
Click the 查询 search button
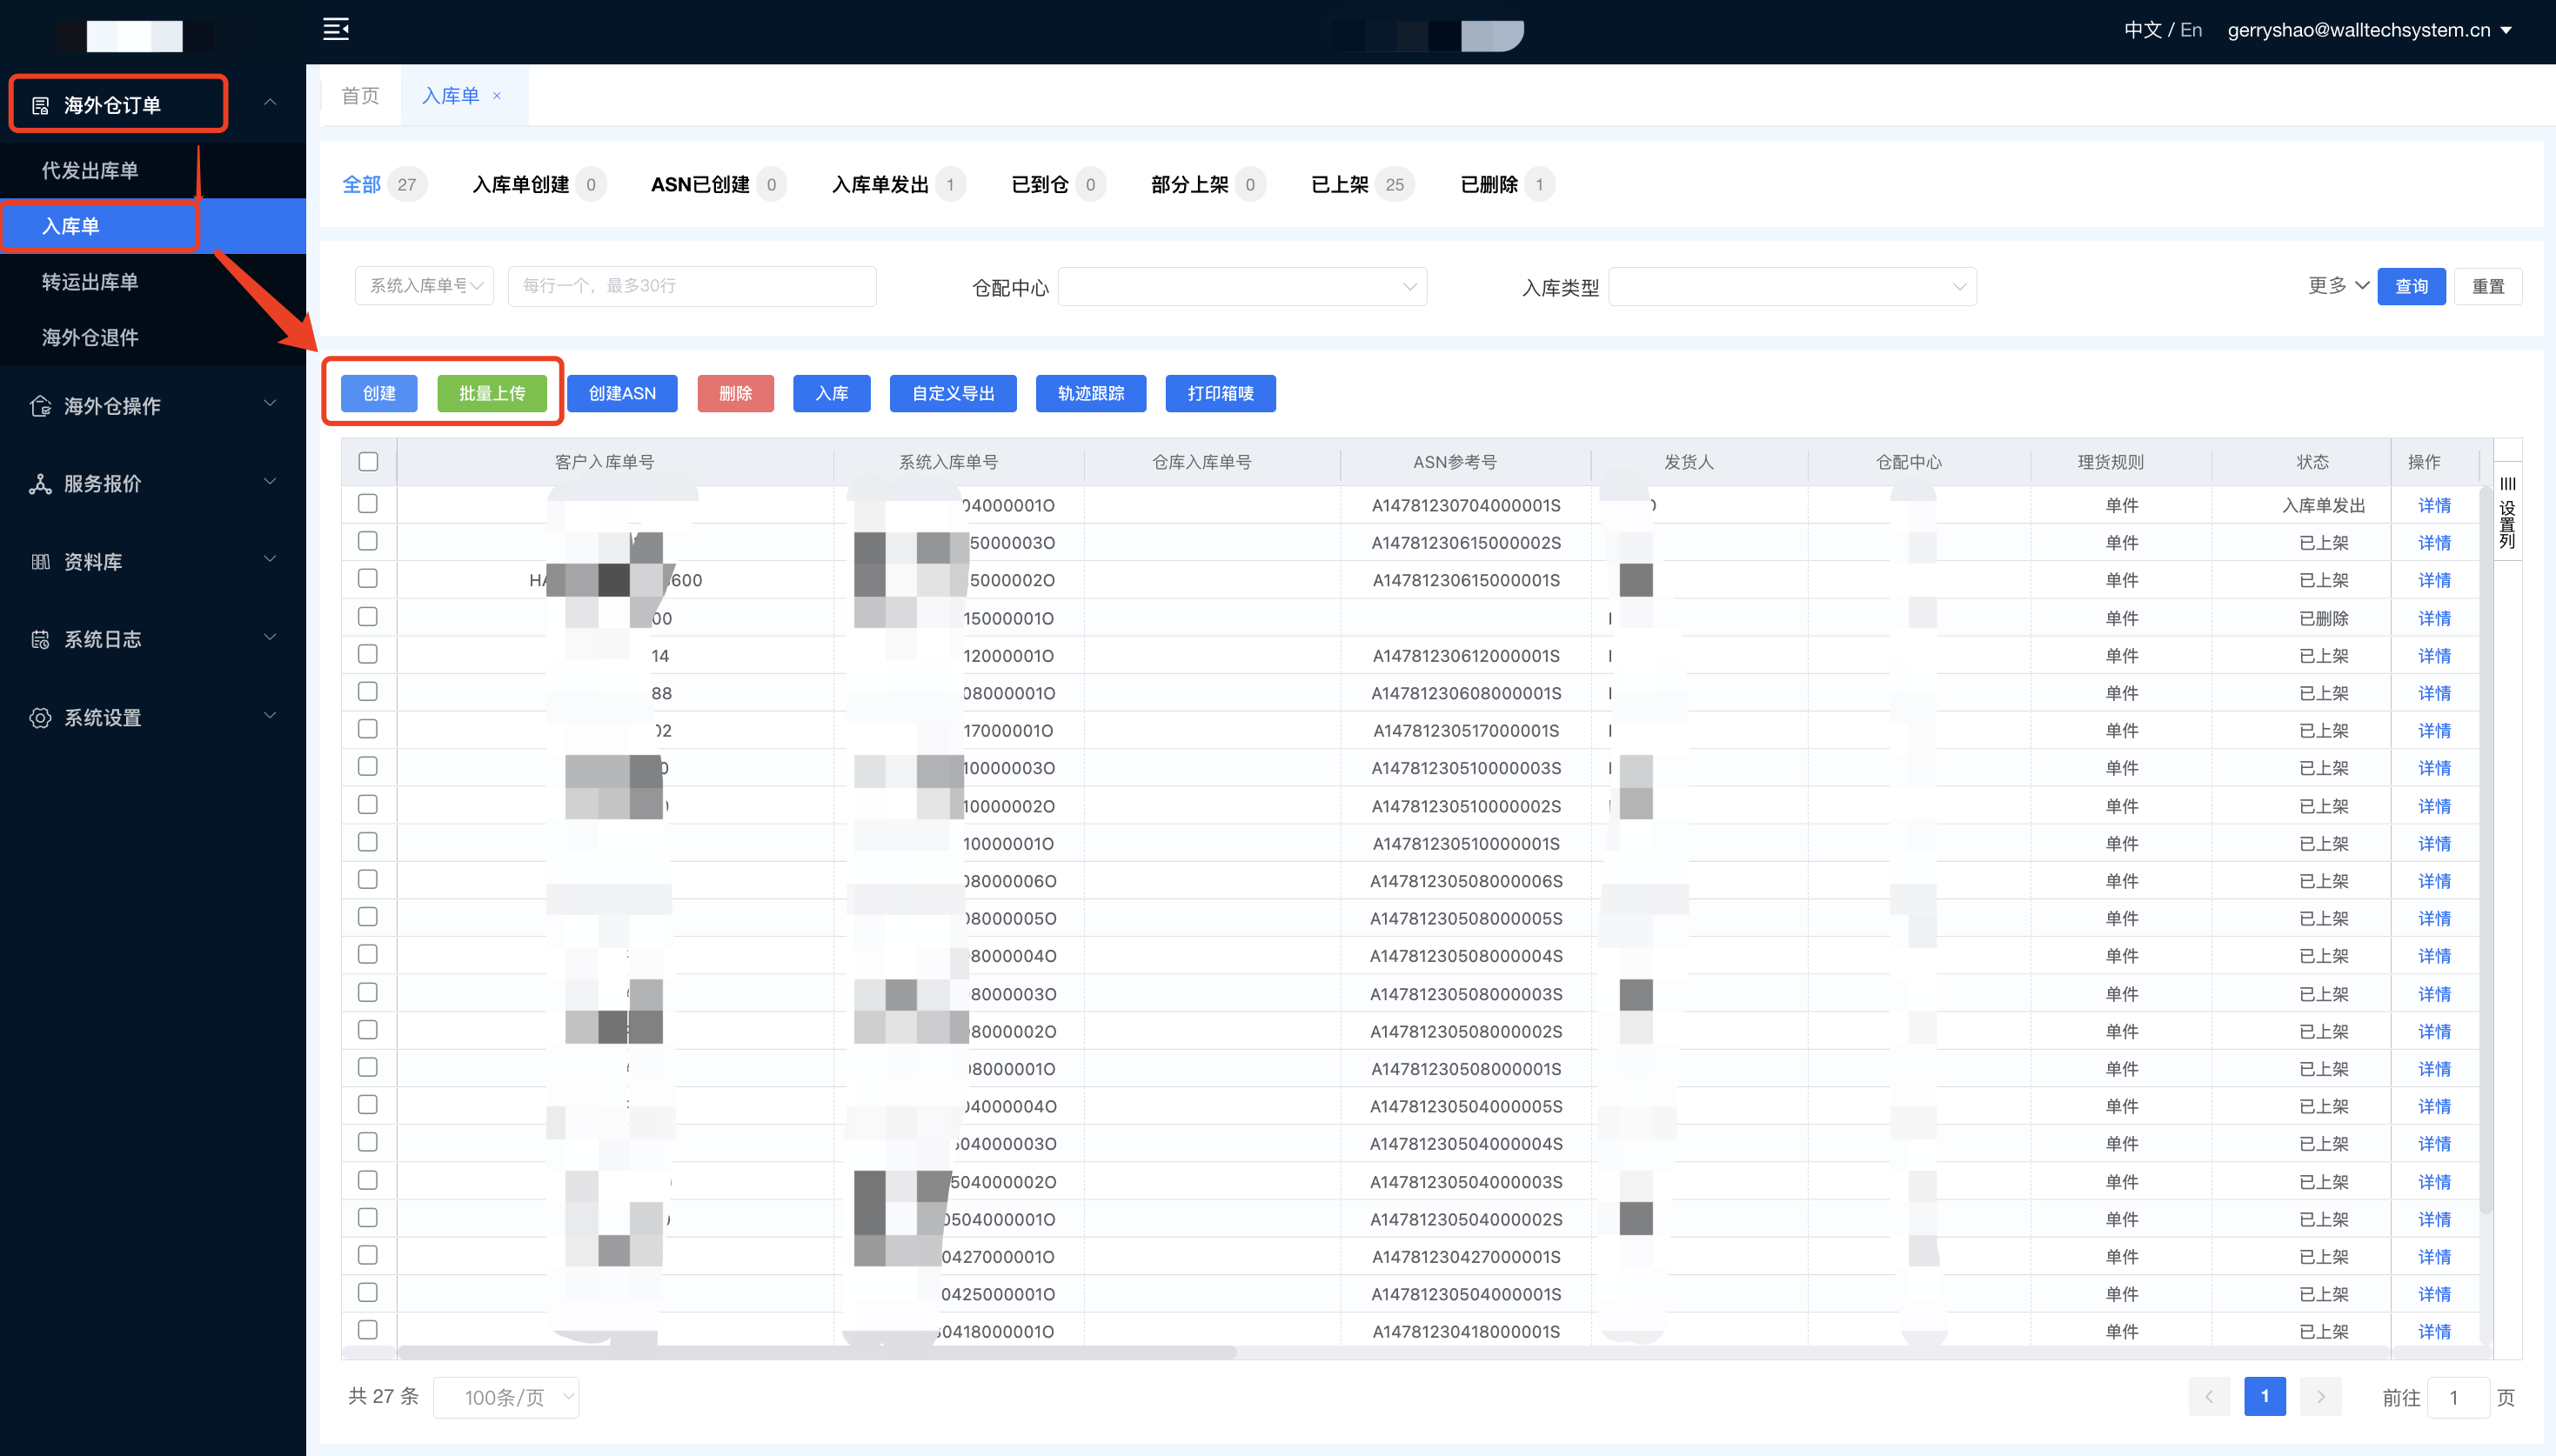point(2411,286)
